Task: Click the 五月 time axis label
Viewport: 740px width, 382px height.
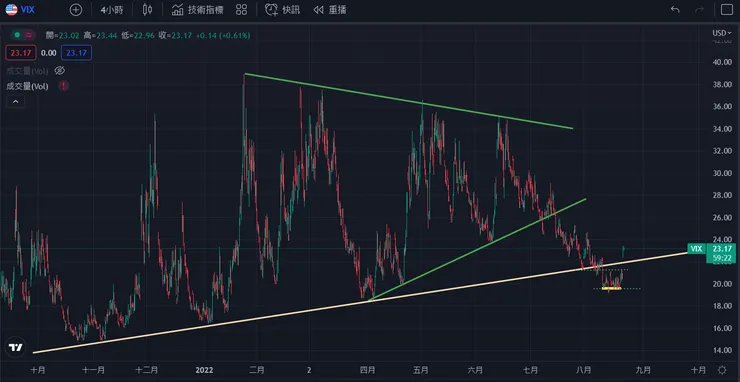Action: pyautogui.click(x=421, y=370)
